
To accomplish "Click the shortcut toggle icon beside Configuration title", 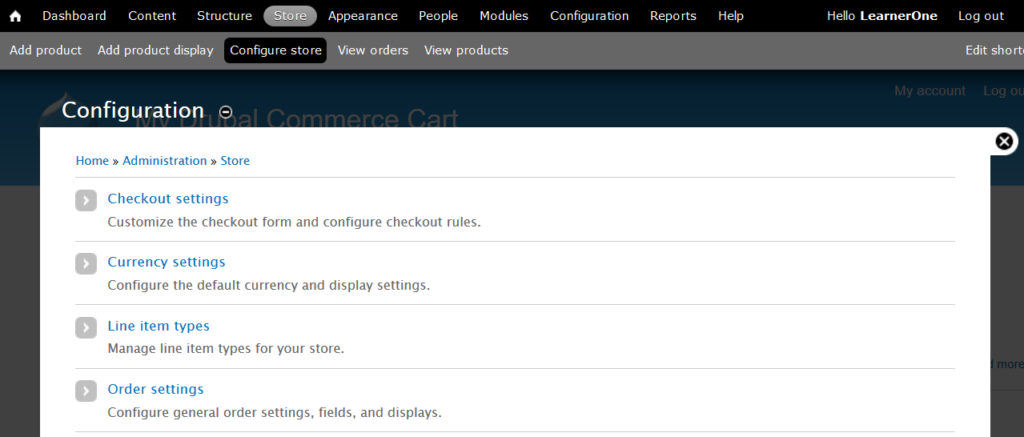I will click(226, 112).
